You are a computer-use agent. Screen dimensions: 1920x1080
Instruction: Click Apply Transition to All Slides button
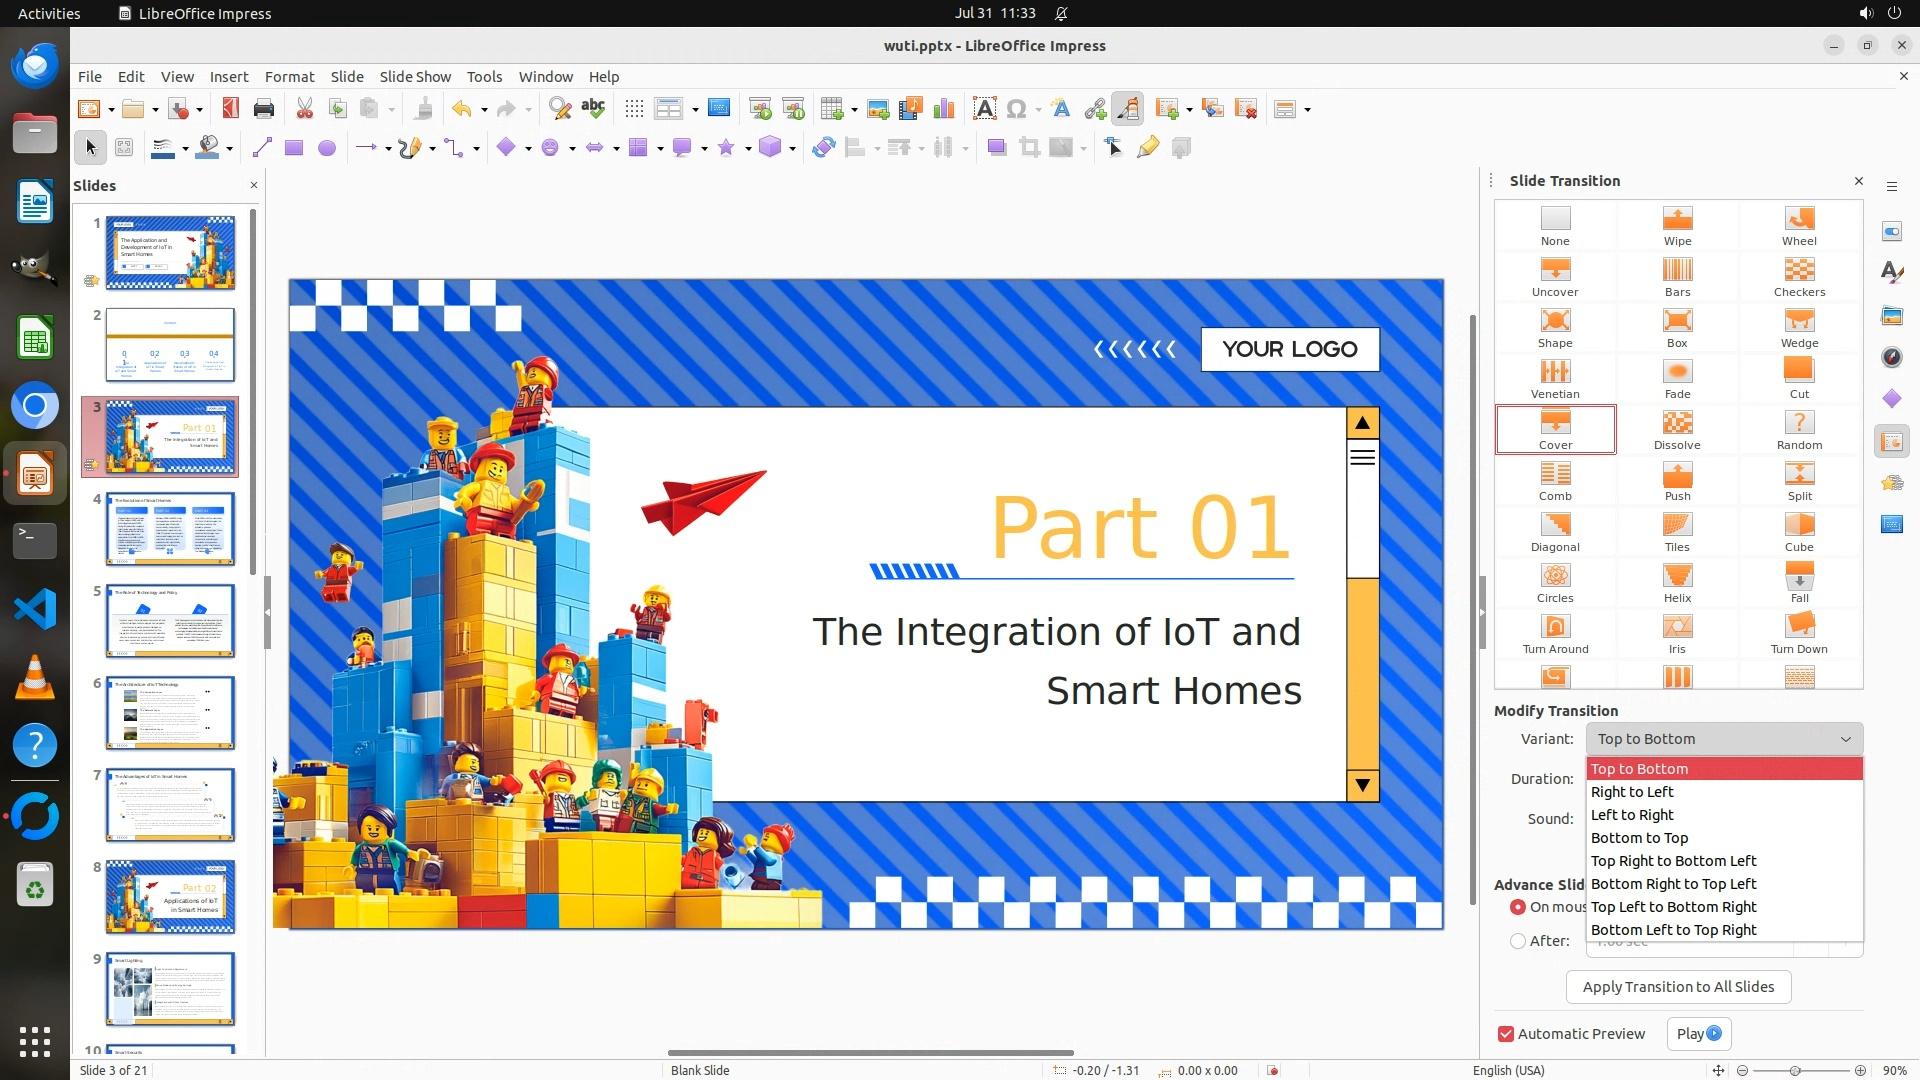point(1678,987)
